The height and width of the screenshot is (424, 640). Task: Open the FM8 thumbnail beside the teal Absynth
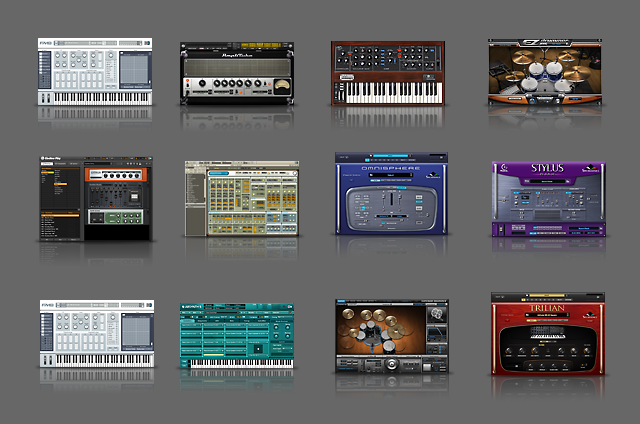(x=97, y=334)
